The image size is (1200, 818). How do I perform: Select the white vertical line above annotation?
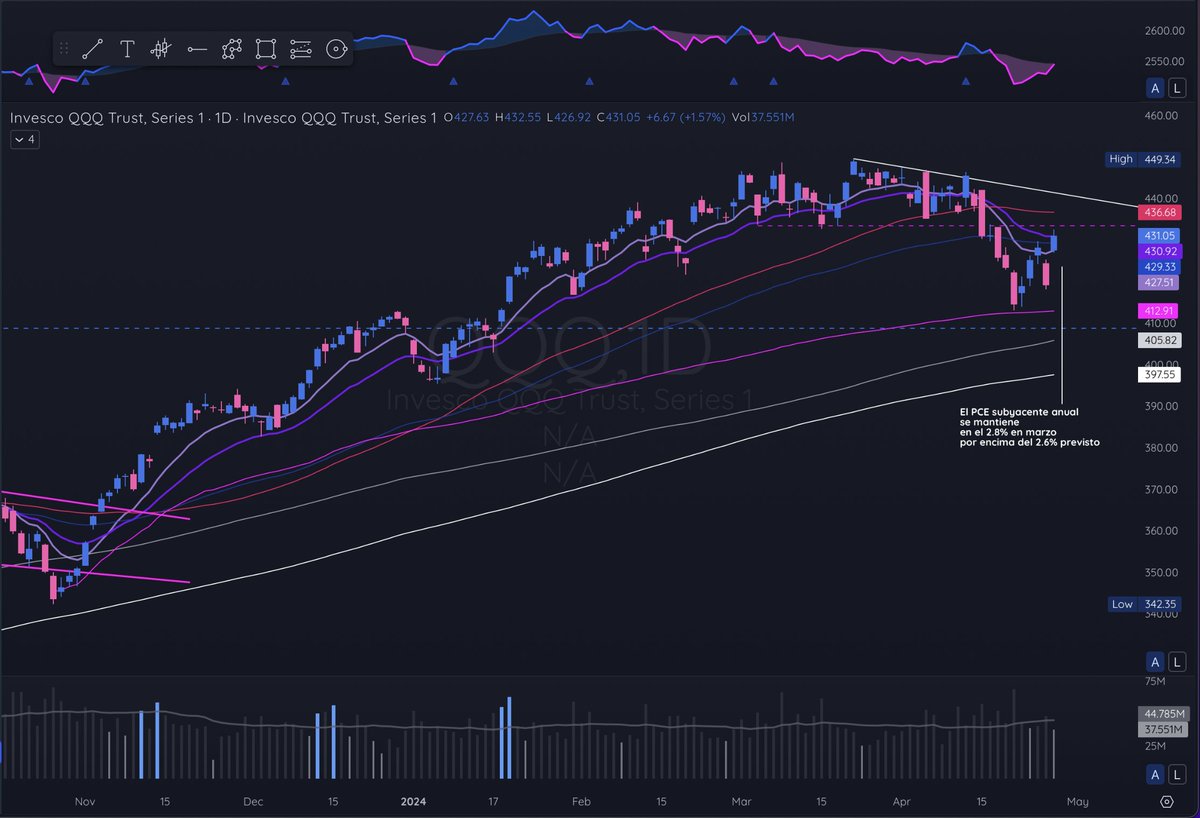(1060, 333)
